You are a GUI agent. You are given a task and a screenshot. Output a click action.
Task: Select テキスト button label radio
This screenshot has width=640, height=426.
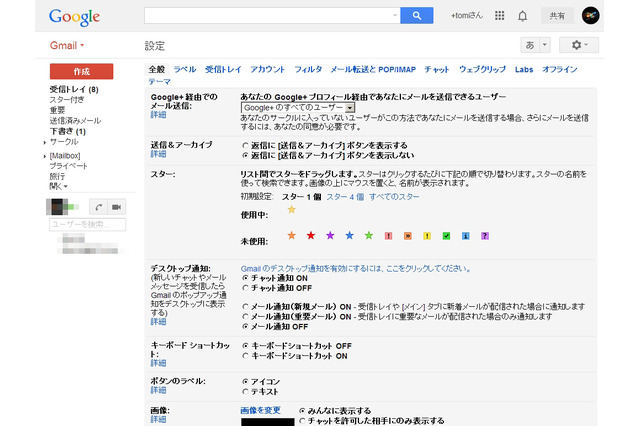[x=245, y=392]
